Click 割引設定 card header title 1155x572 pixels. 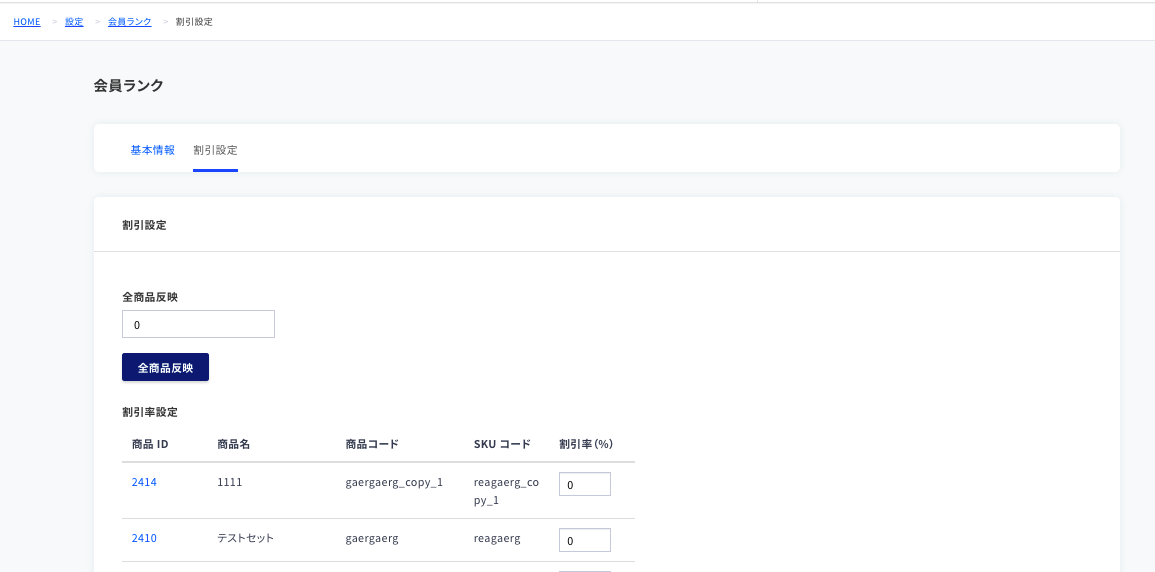point(144,225)
